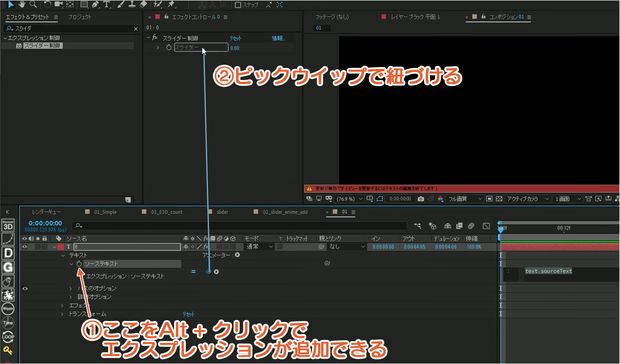This screenshot has width=620, height=364.
Task: Click リセット for スライダー制御 effect
Action: pyautogui.click(x=236, y=38)
